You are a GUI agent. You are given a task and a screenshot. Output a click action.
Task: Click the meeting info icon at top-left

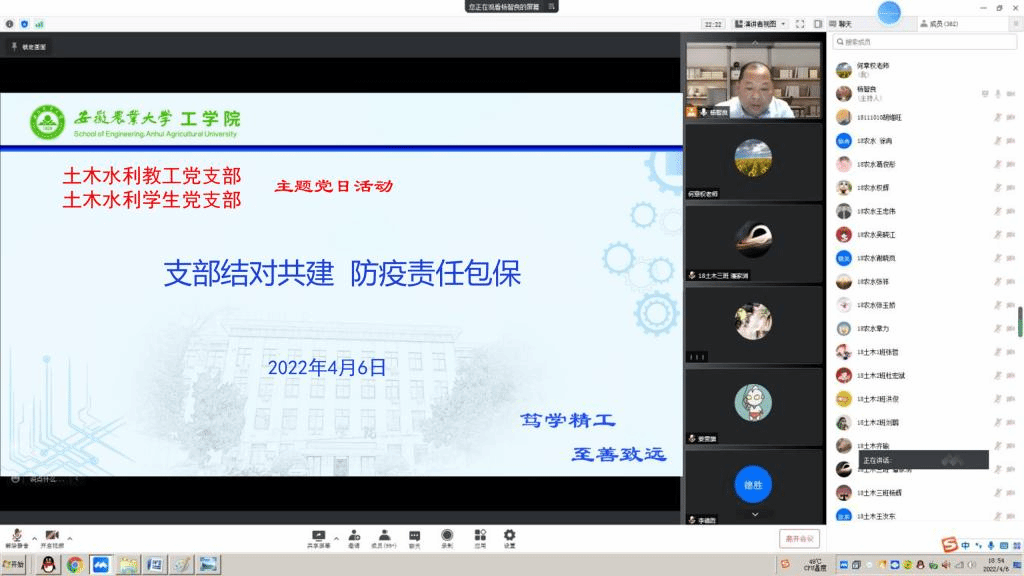[x=10, y=23]
